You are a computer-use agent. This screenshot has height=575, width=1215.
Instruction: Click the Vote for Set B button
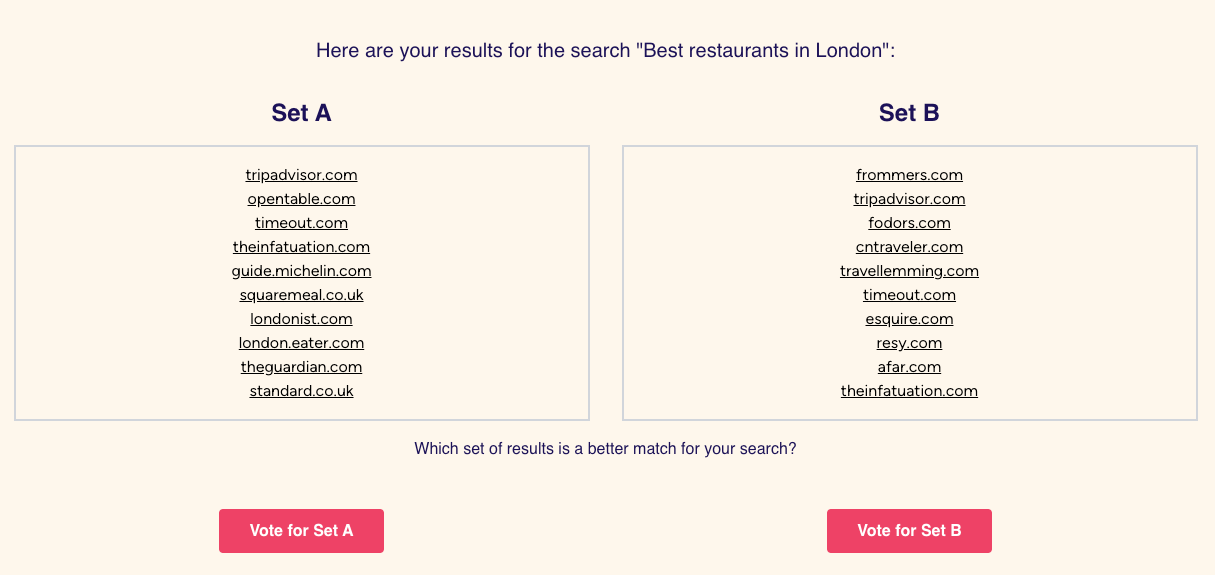point(909,531)
